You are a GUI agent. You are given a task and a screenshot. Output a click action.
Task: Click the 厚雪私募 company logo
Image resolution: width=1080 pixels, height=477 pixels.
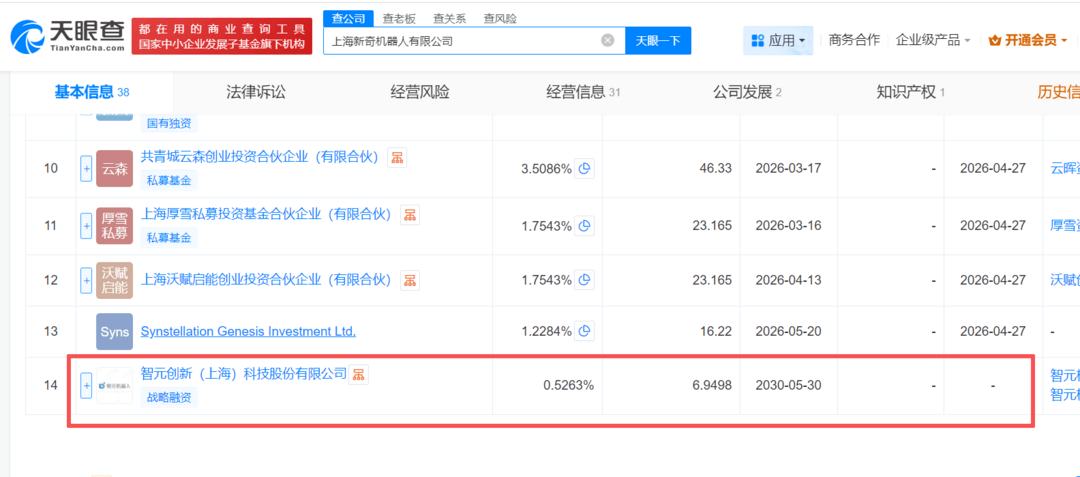(x=114, y=226)
